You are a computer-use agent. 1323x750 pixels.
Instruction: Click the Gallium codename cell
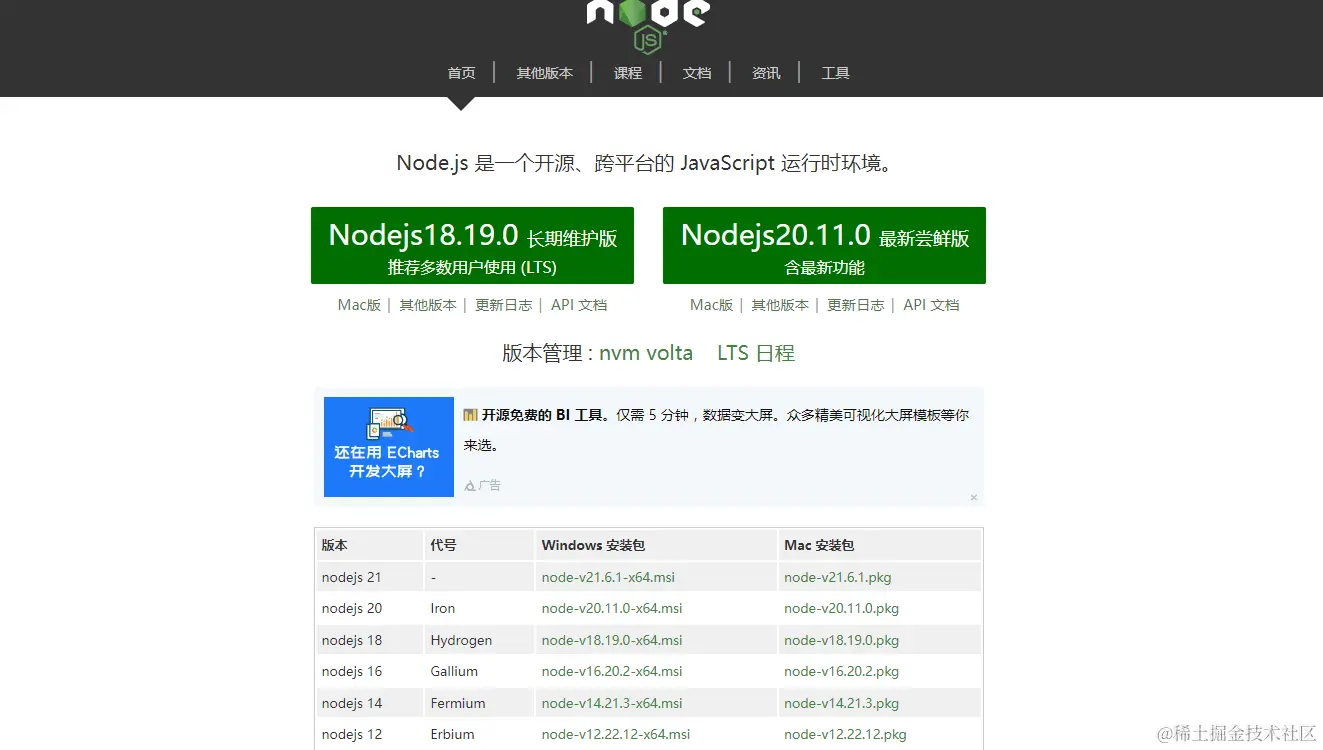pyautogui.click(x=481, y=671)
